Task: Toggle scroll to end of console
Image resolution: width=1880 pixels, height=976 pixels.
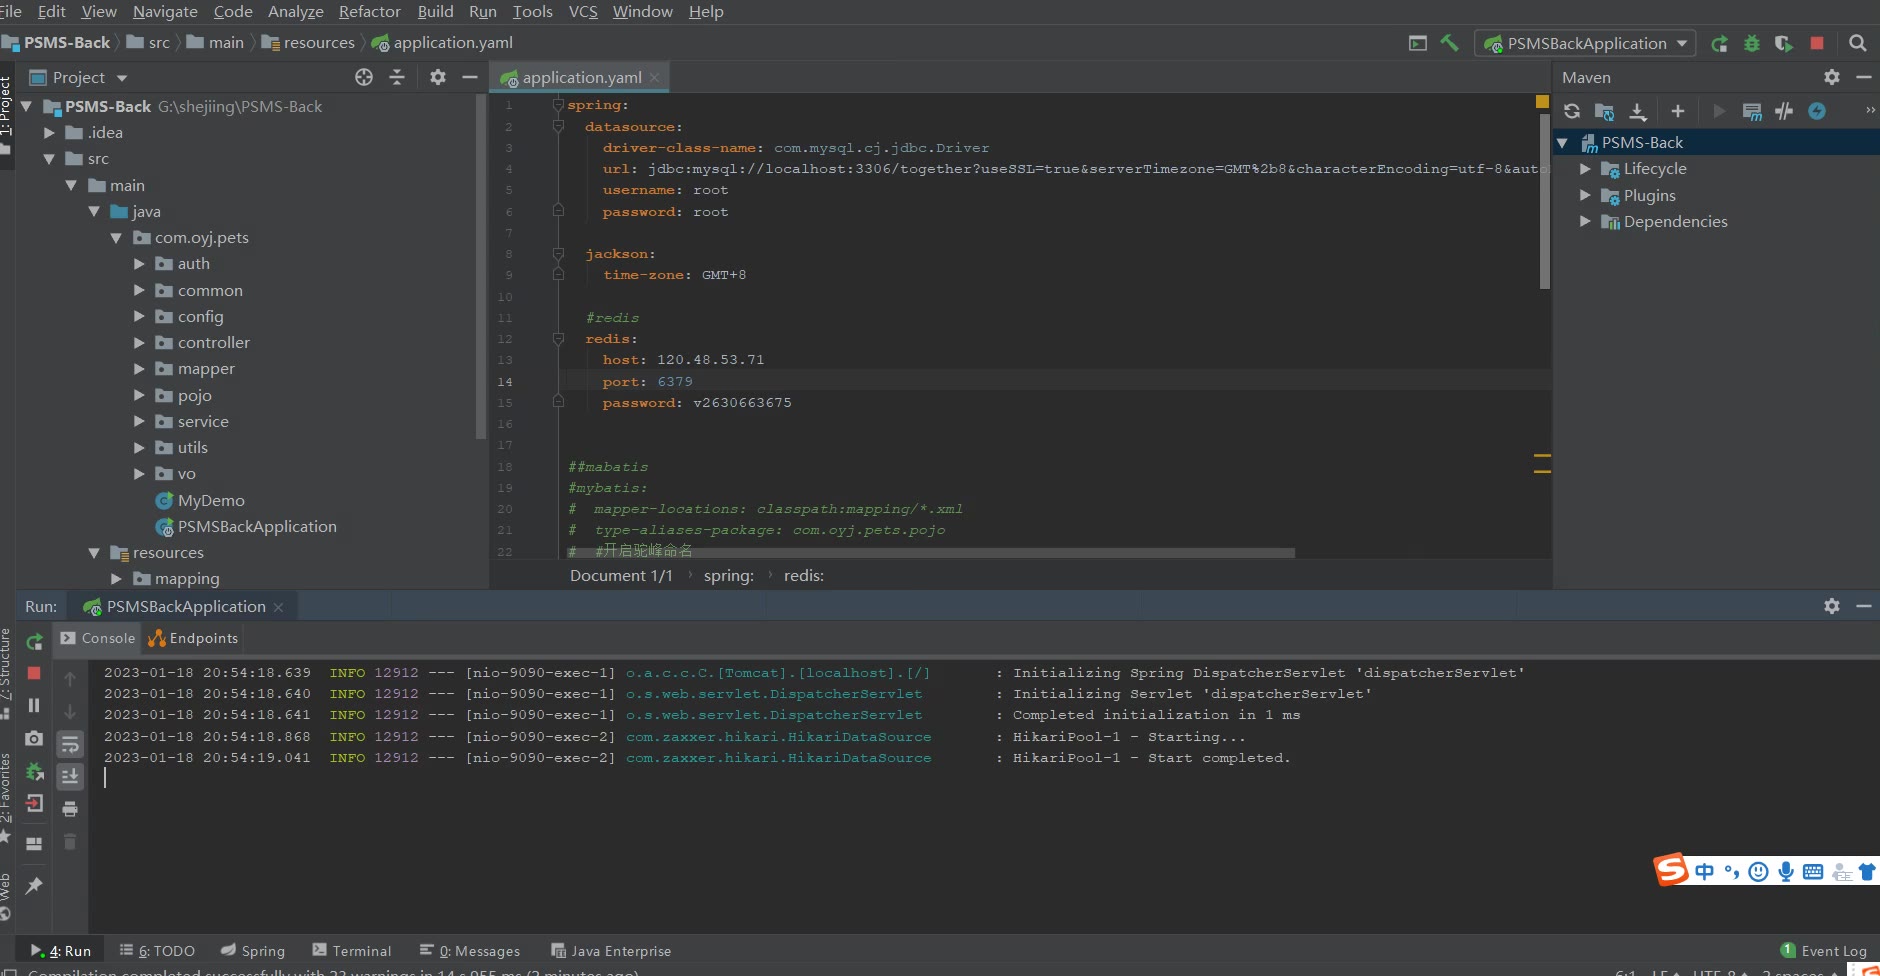Action: tap(70, 776)
